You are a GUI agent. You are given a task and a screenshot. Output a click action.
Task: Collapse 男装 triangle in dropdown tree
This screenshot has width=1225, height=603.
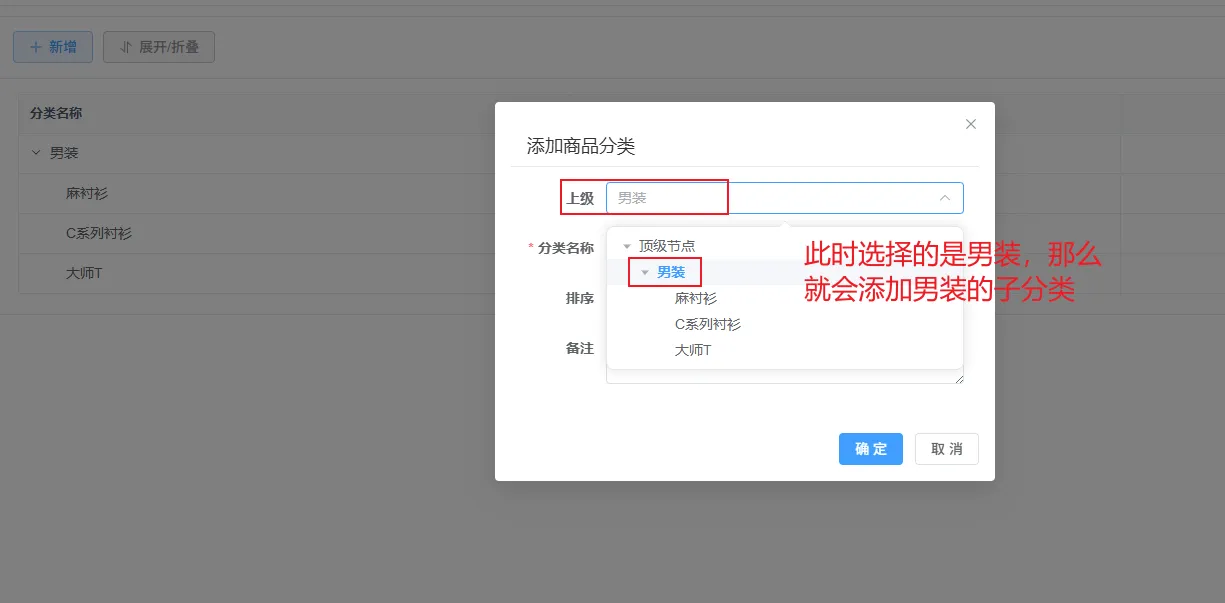tap(645, 272)
